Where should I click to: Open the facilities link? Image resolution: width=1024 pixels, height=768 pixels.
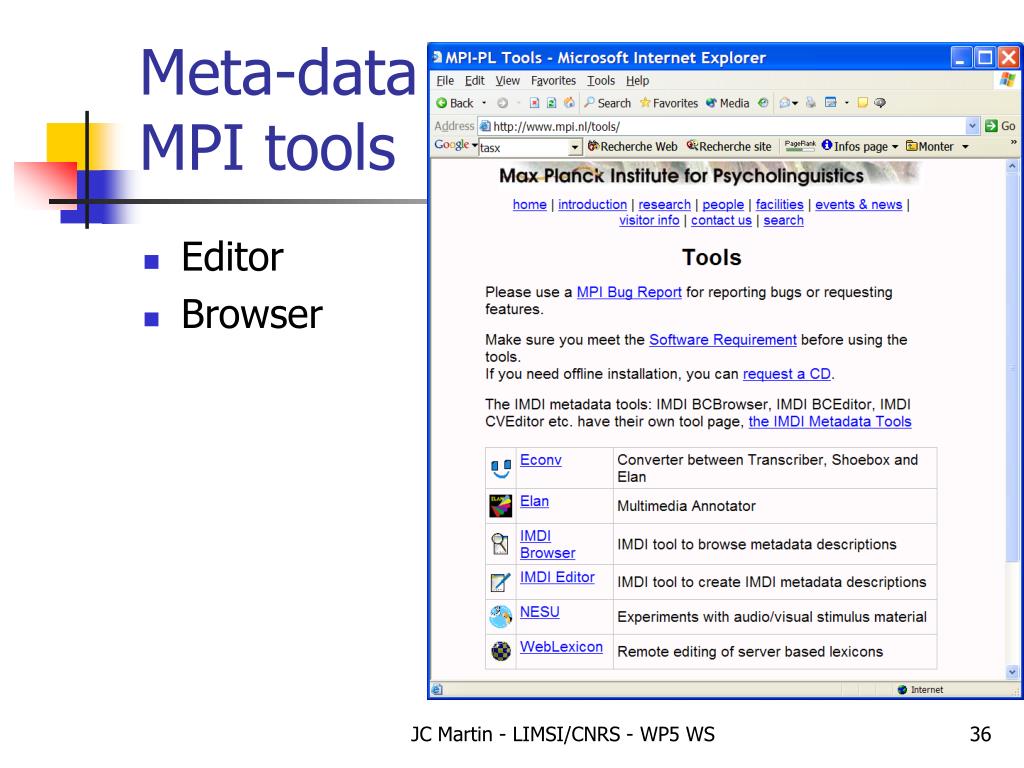[779, 204]
